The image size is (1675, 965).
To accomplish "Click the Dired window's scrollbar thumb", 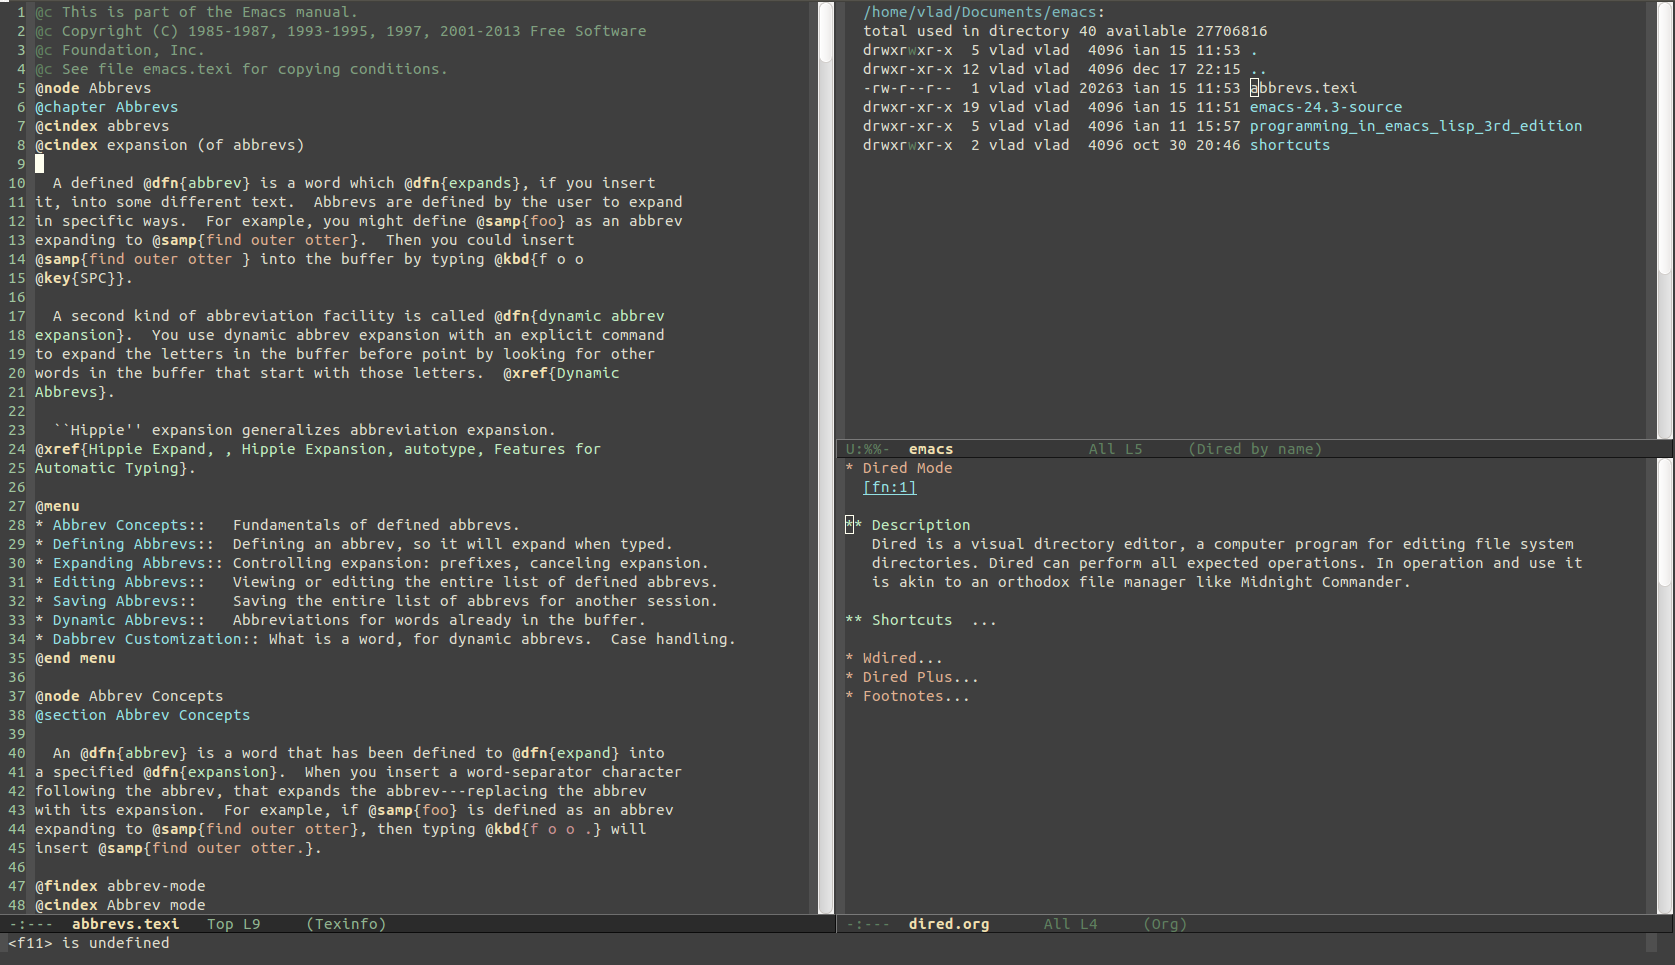I will point(1665,138).
